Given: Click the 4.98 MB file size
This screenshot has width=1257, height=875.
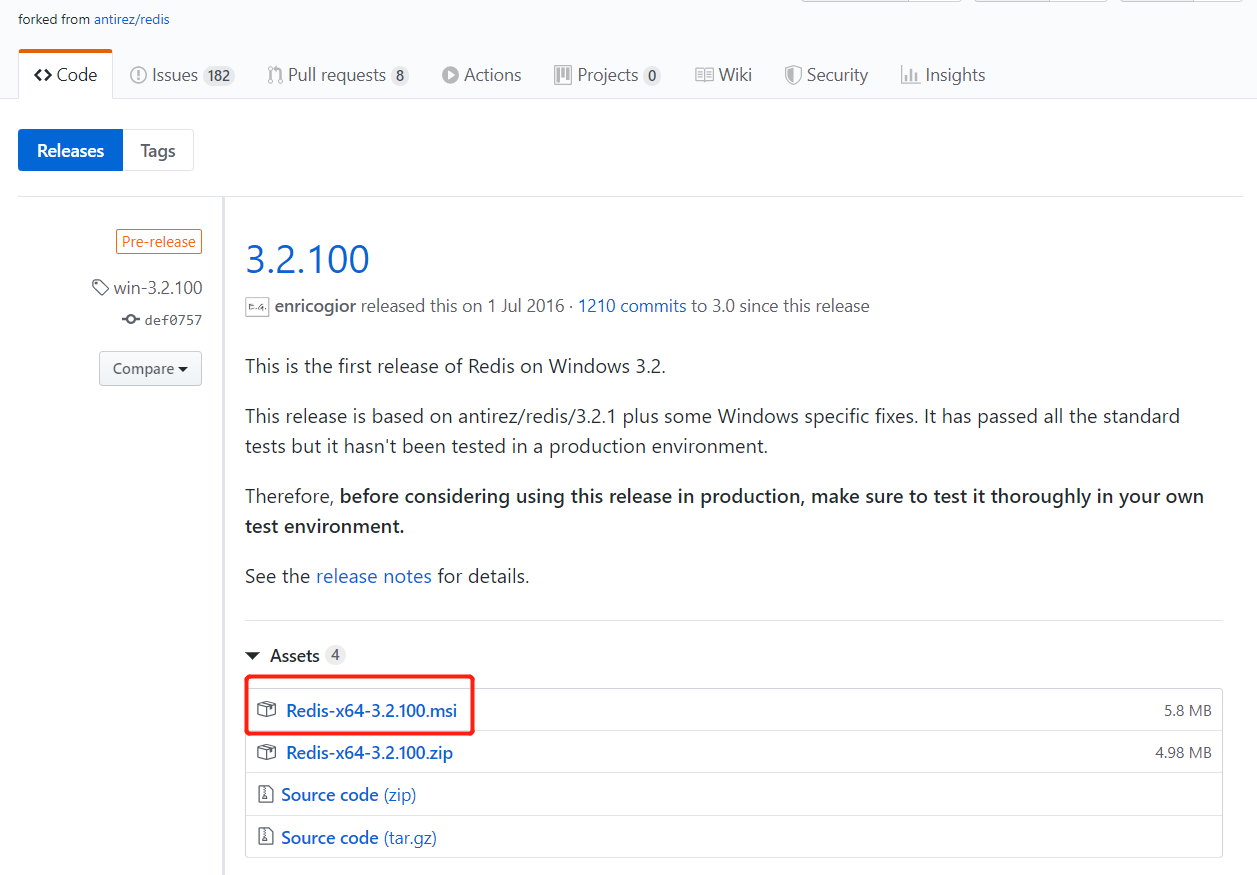Looking at the screenshot, I should [1183, 753].
